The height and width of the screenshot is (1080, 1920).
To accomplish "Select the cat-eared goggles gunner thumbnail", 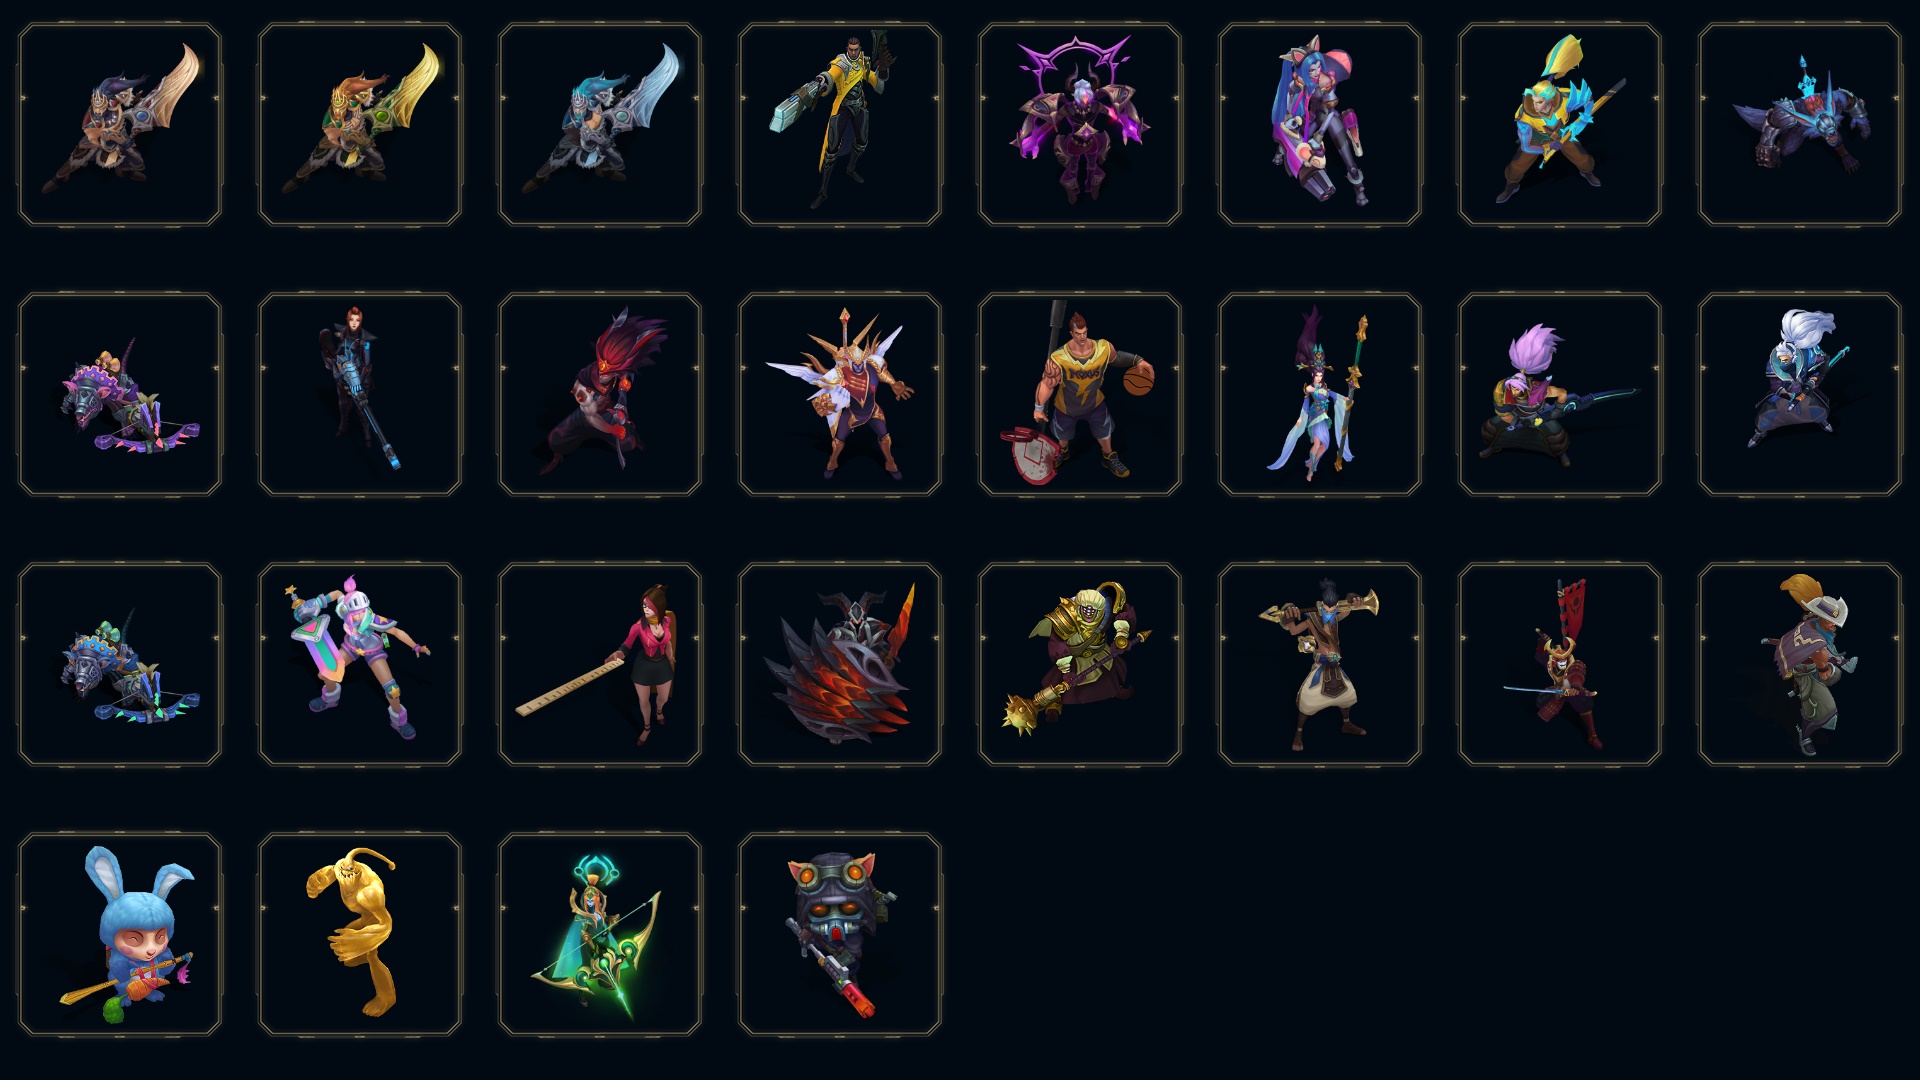I will click(x=840, y=934).
